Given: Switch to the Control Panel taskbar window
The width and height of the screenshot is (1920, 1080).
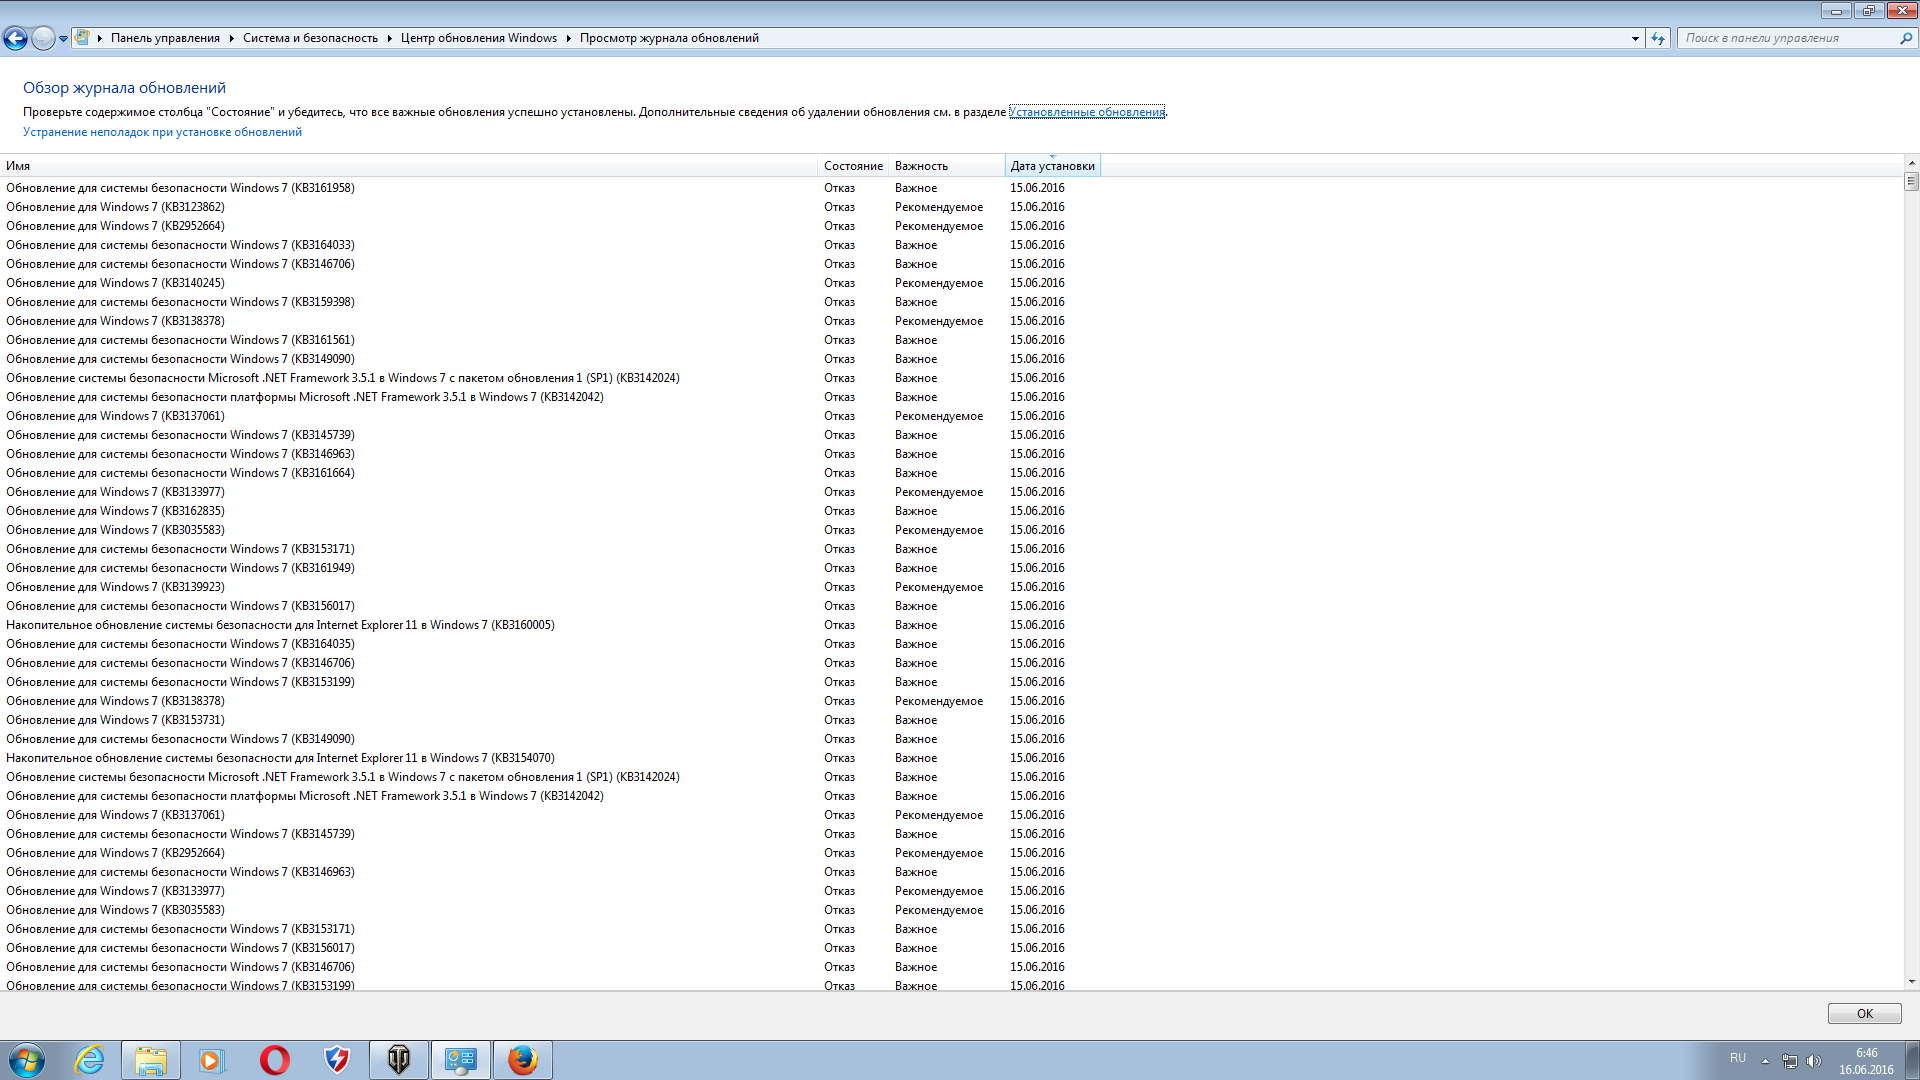Looking at the screenshot, I should tap(461, 1060).
